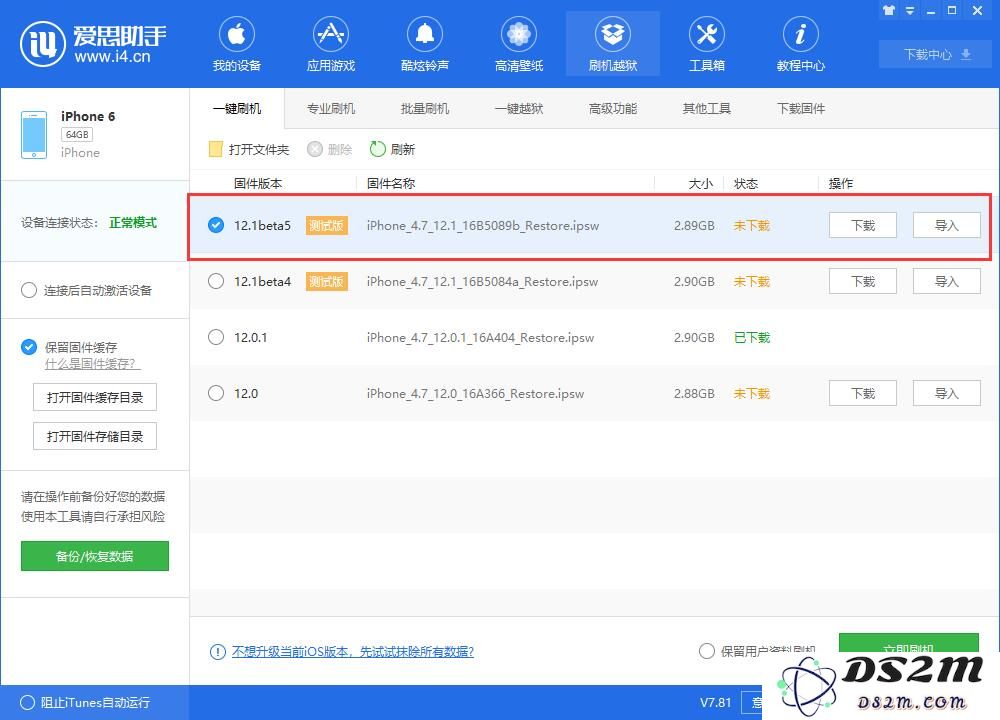The width and height of the screenshot is (1000, 720).
Task: Click 测试版 badge on 12.1beta5 row
Action: click(327, 225)
